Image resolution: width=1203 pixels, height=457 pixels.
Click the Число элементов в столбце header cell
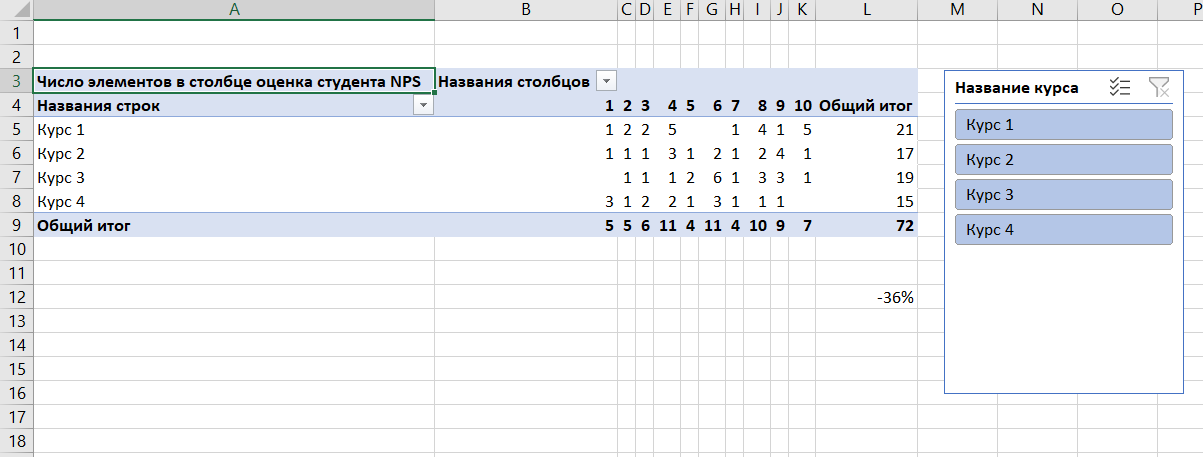[234, 81]
